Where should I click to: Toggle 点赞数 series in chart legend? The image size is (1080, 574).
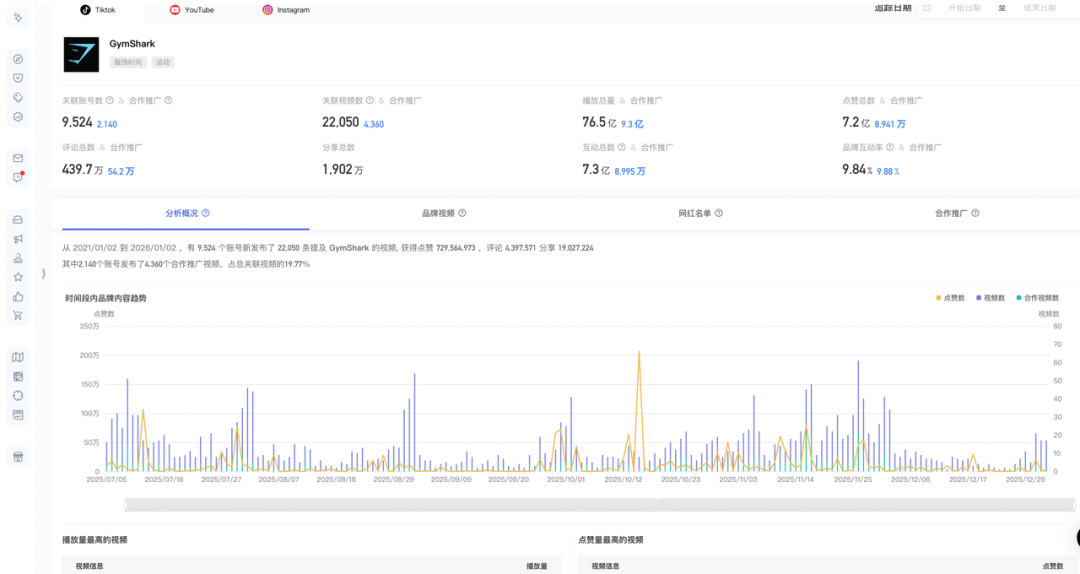coord(953,298)
